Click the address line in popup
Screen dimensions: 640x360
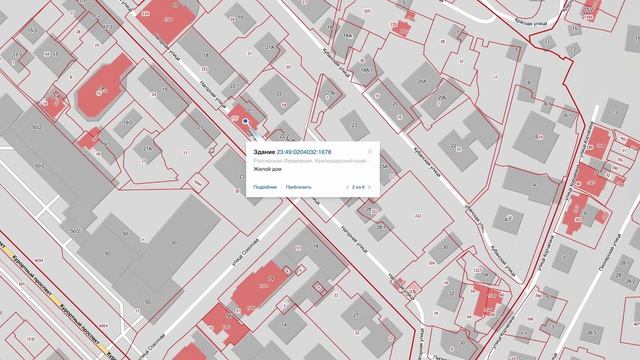(x=312, y=161)
